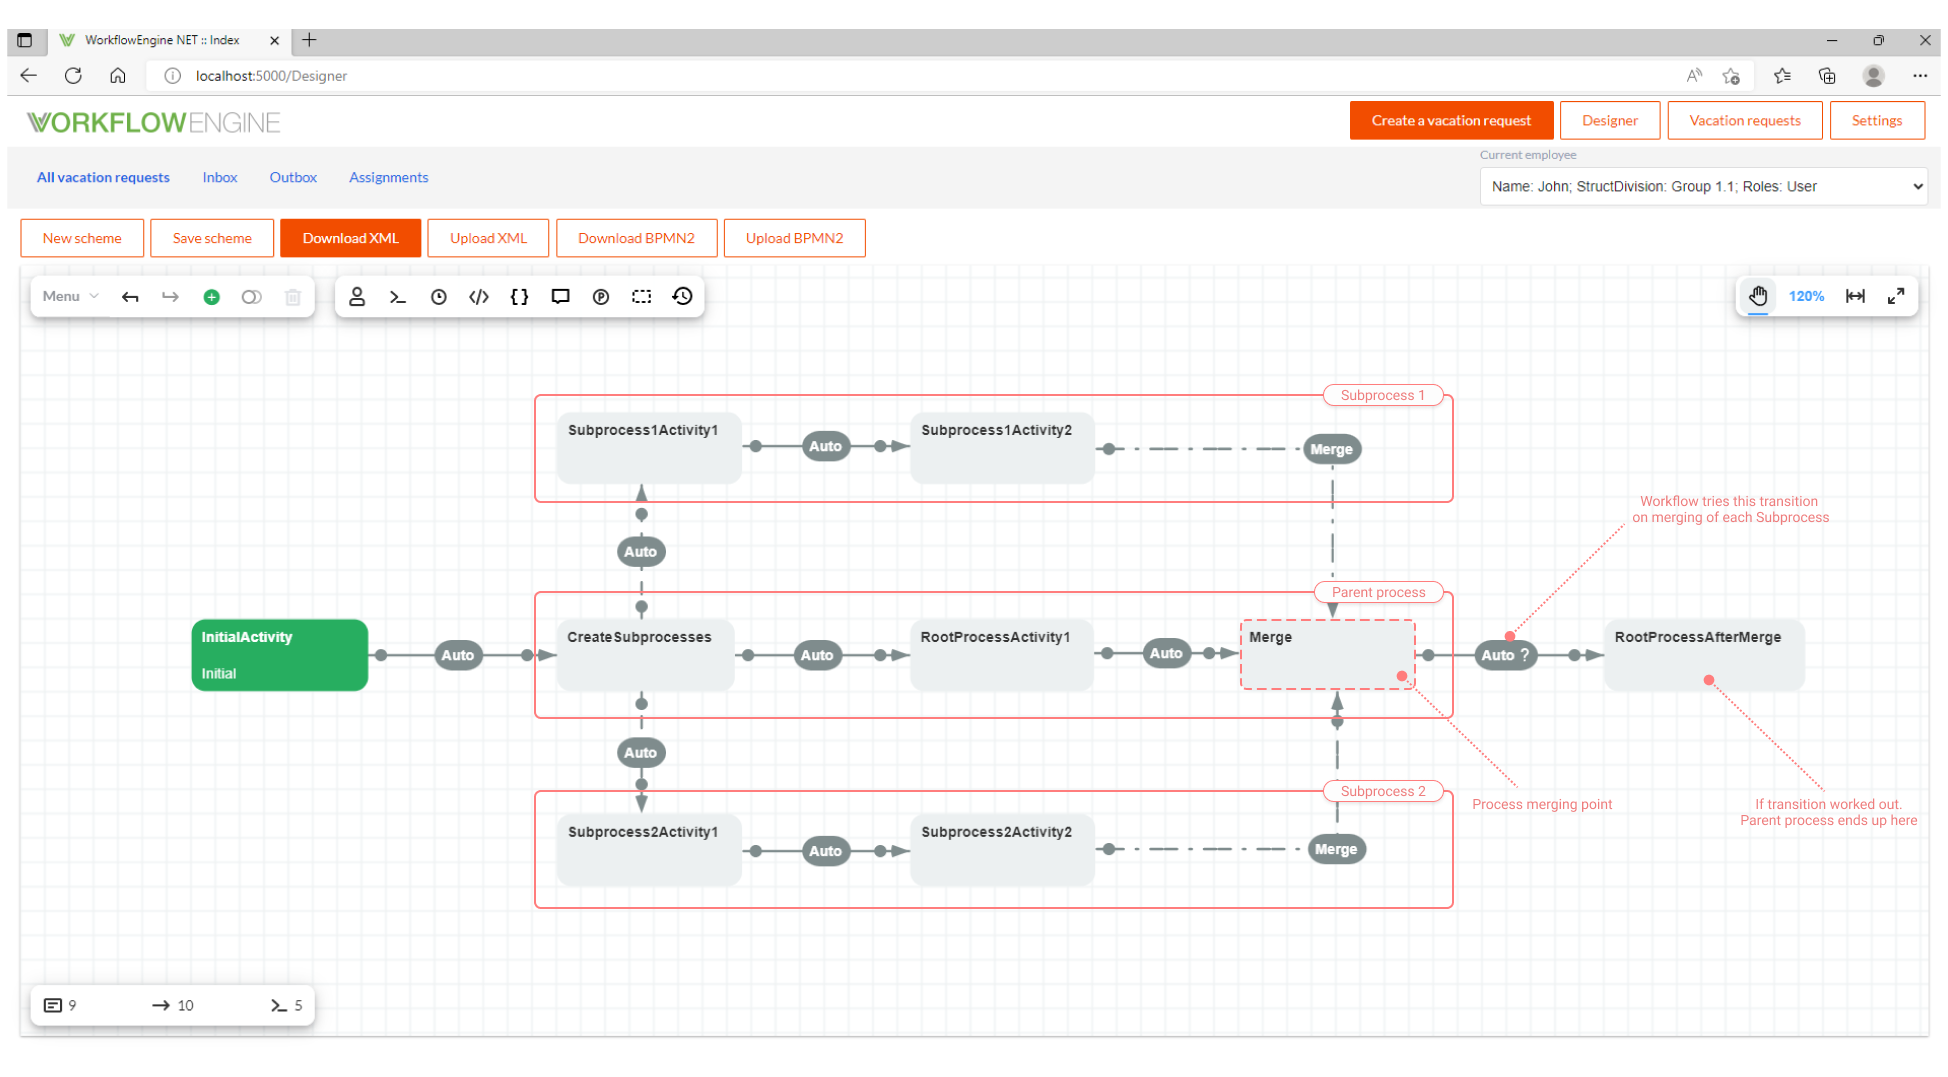Click the 120% zoom level
This screenshot has height=1077, width=1948.
click(1806, 296)
